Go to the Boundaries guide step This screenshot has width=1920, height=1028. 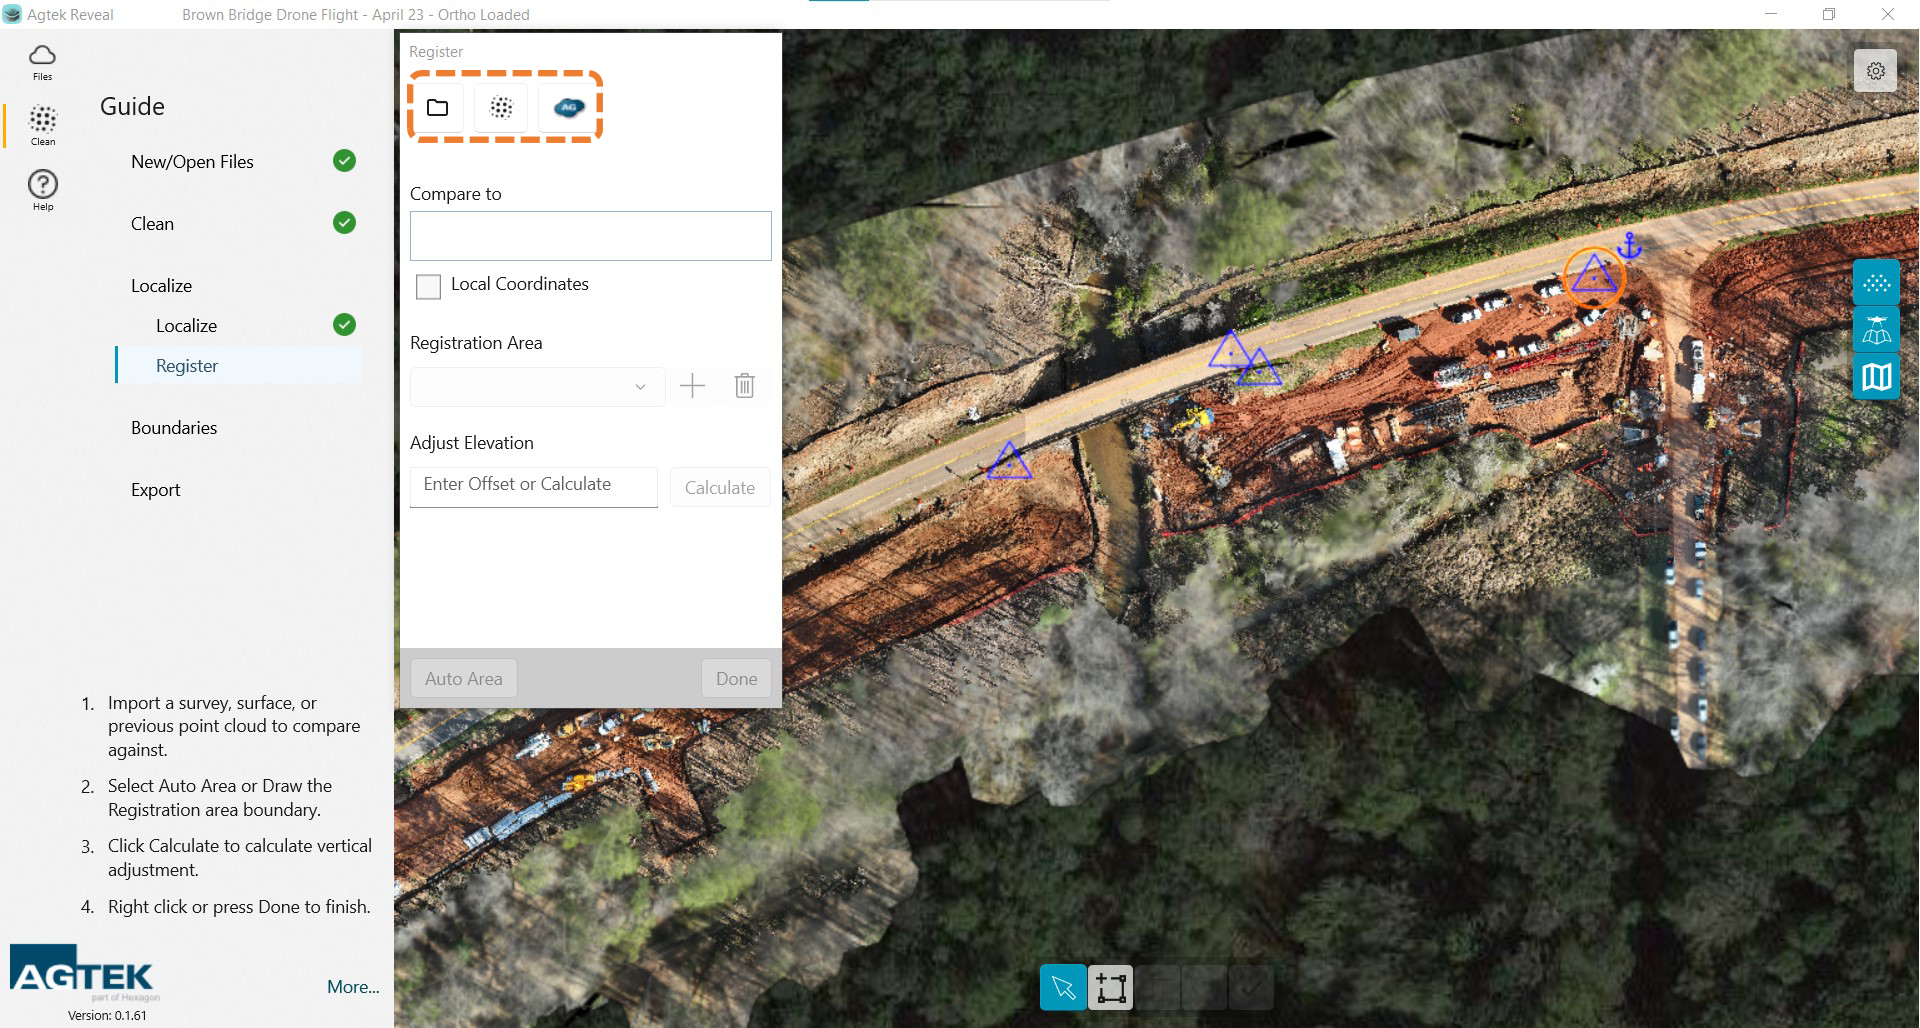click(174, 428)
